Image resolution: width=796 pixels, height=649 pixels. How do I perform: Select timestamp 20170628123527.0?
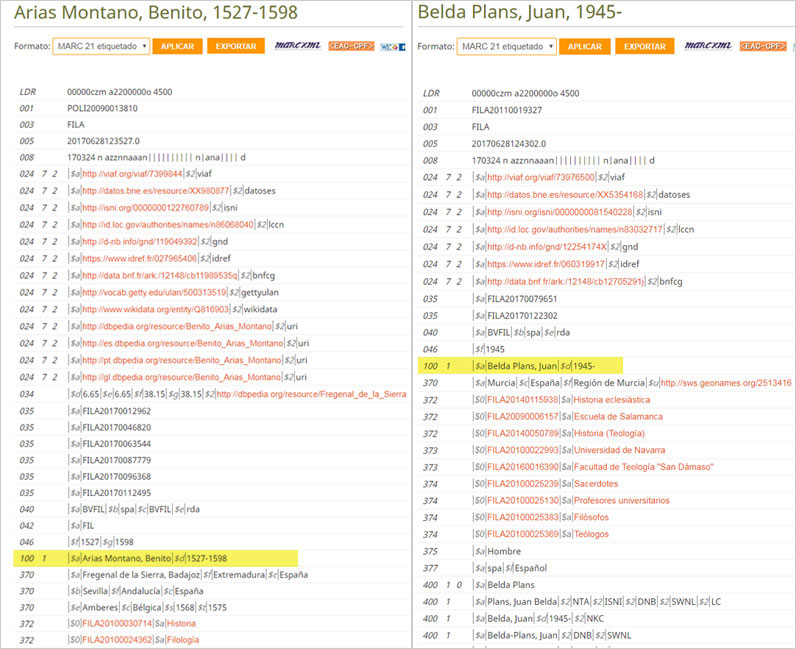pyautogui.click(x=103, y=141)
